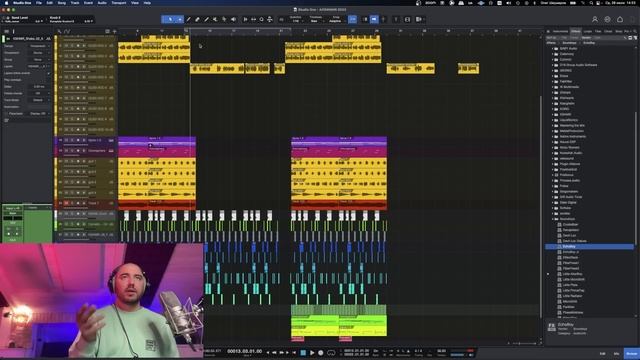The width and height of the screenshot is (640, 360).
Task: Select MicroShift in the browser list
Action: pyautogui.click(x=570, y=301)
